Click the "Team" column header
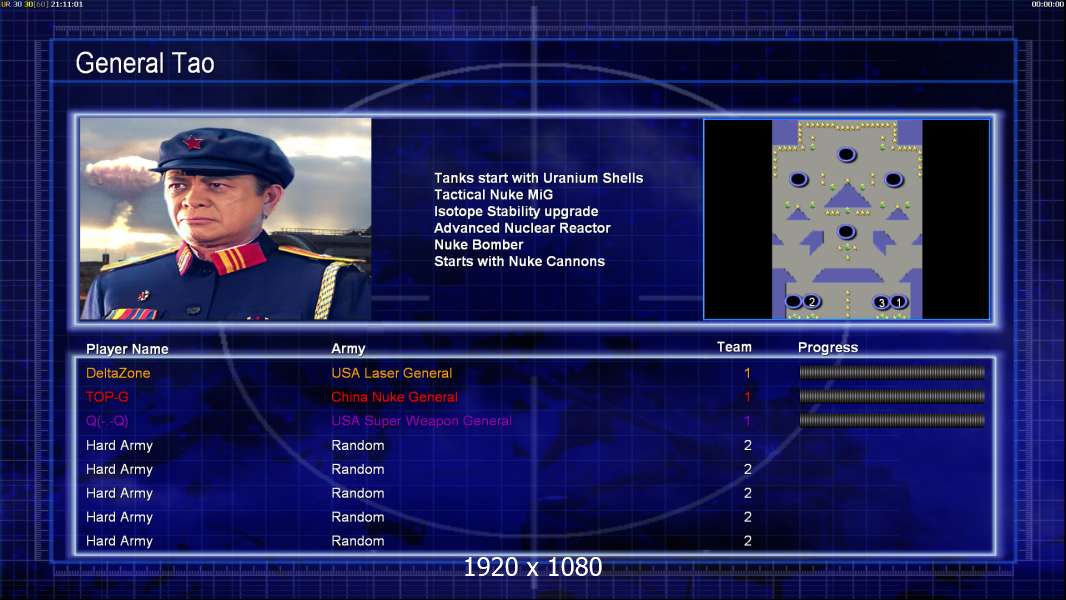The height and width of the screenshot is (600, 1066). (734, 347)
